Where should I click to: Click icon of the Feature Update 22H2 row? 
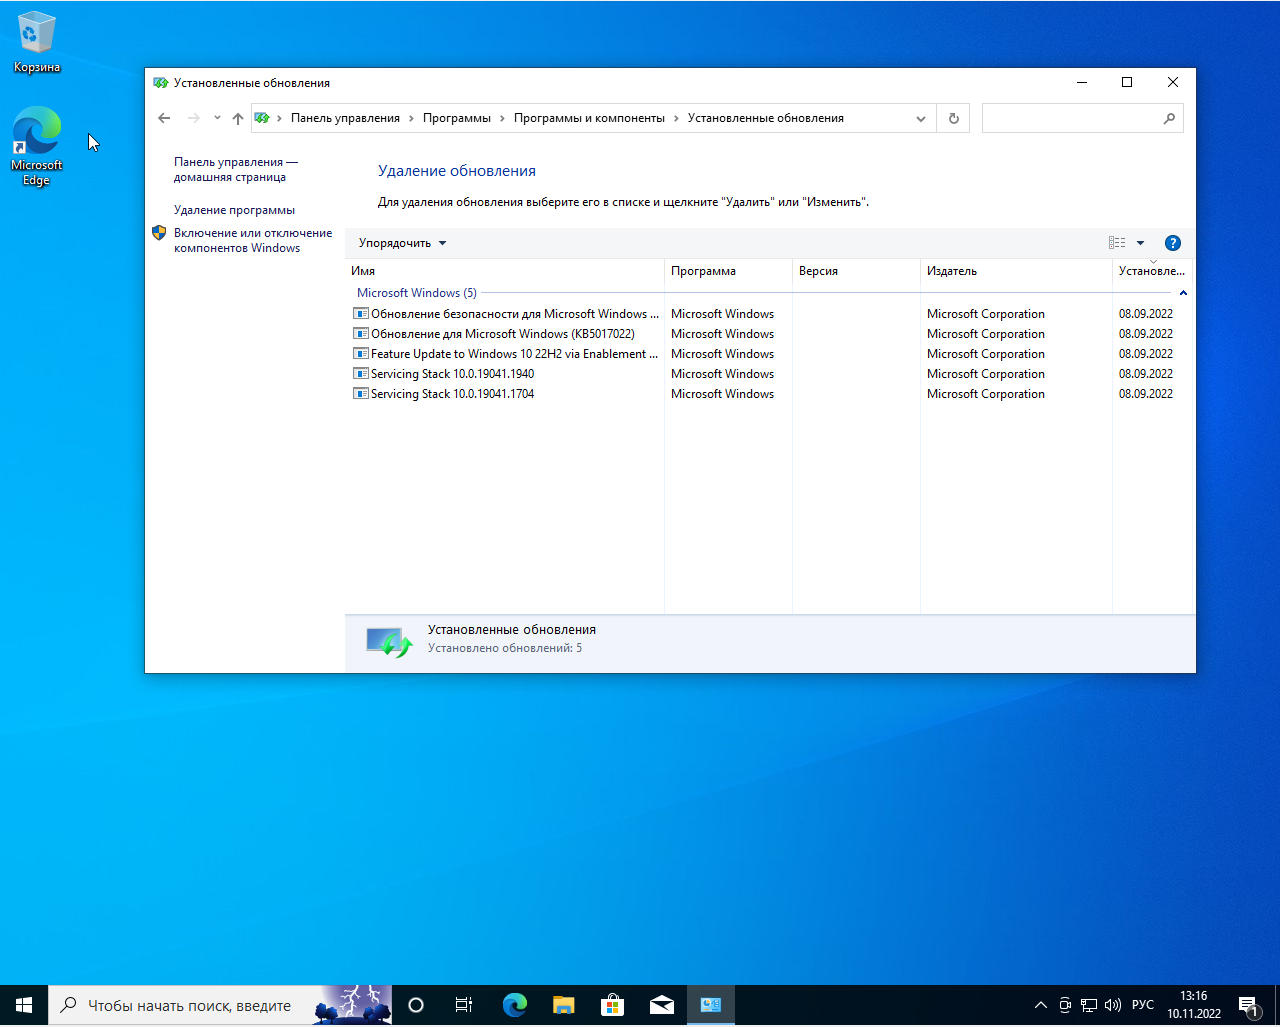click(x=361, y=354)
